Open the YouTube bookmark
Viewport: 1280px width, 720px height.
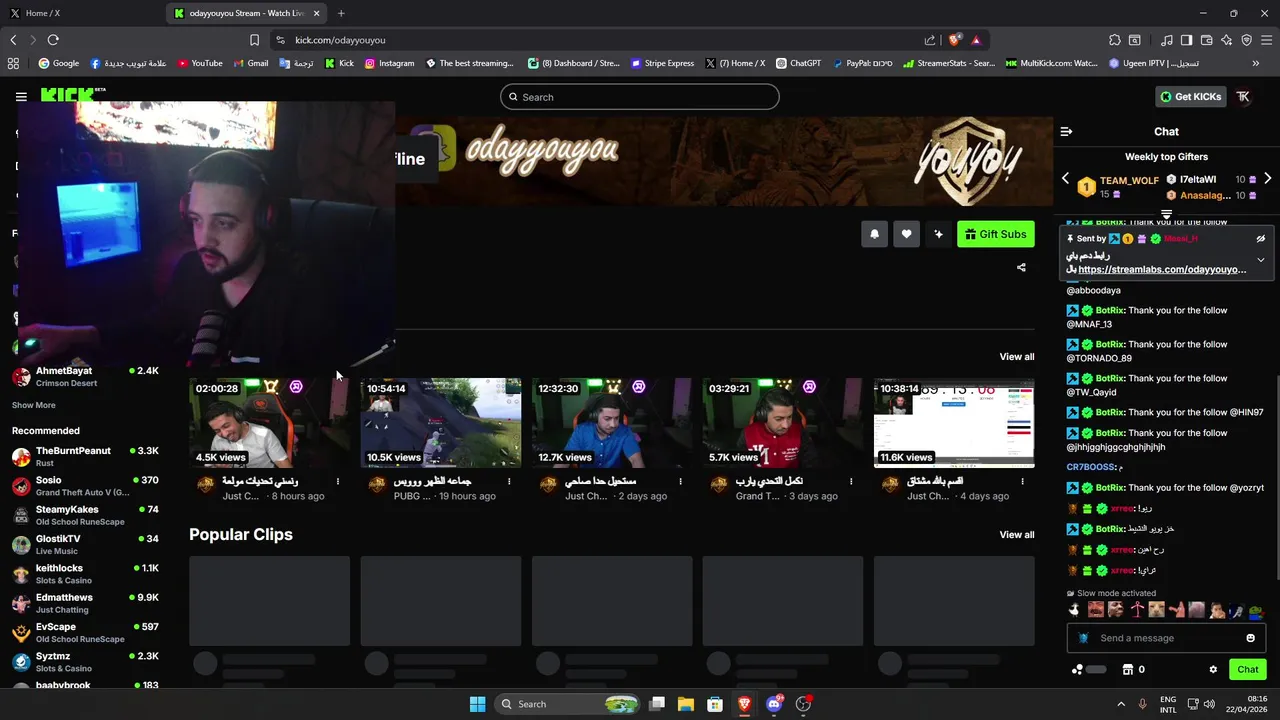pos(200,63)
